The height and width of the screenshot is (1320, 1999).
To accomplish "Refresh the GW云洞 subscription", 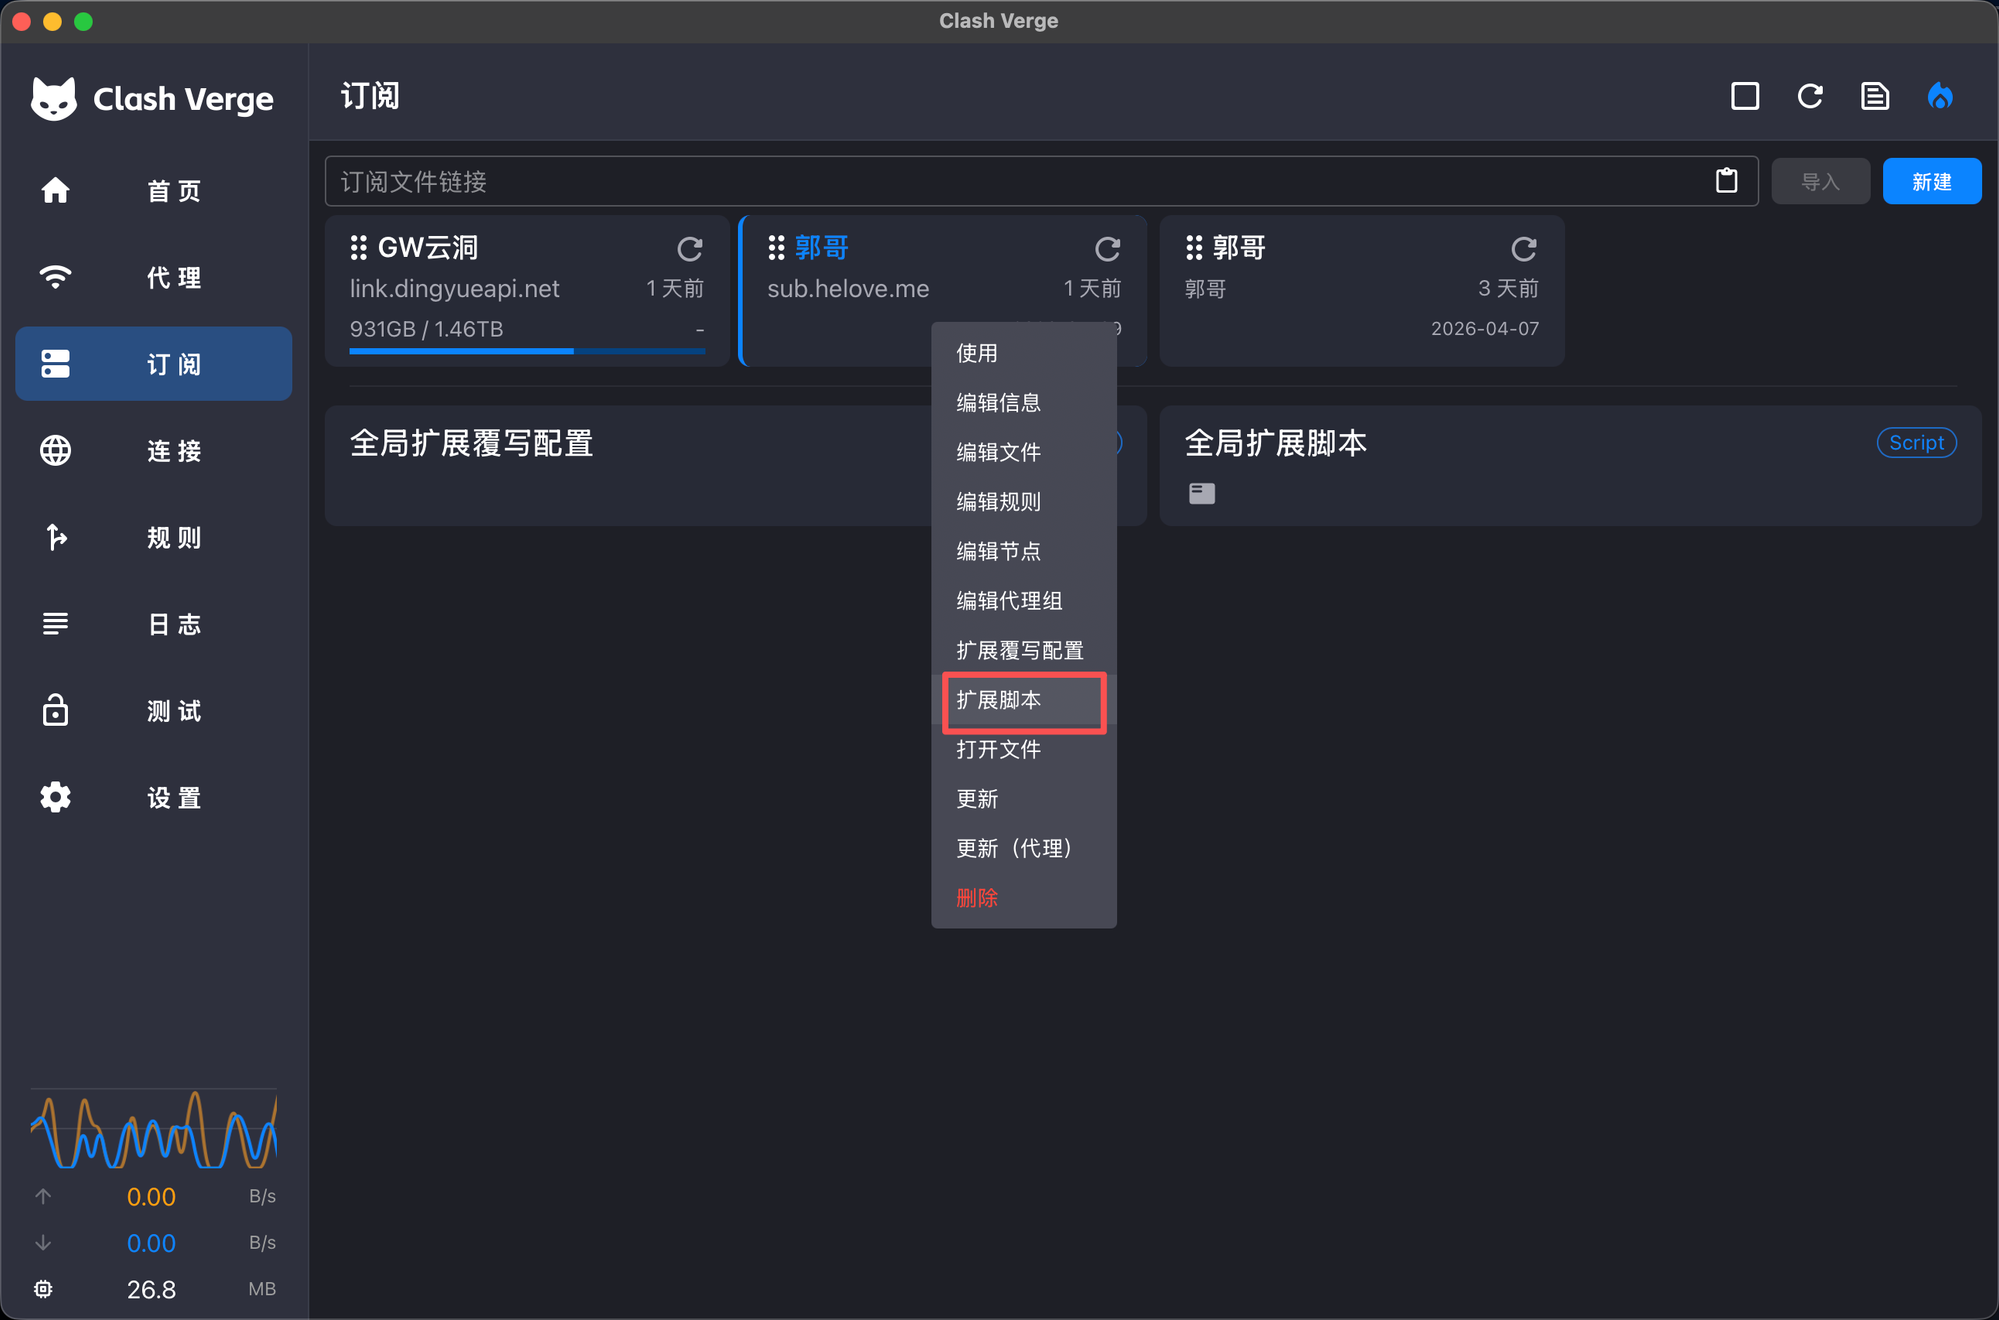I will [x=690, y=248].
